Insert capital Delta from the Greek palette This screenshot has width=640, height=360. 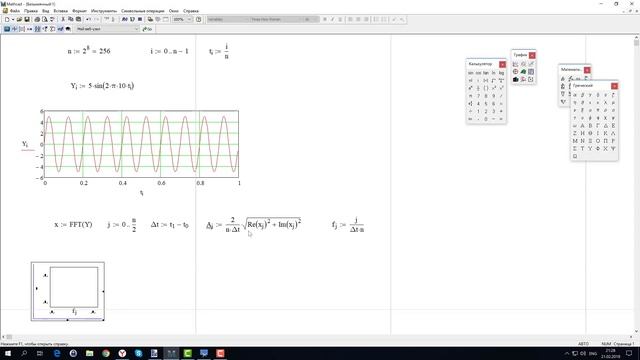pyautogui.click(x=605, y=126)
